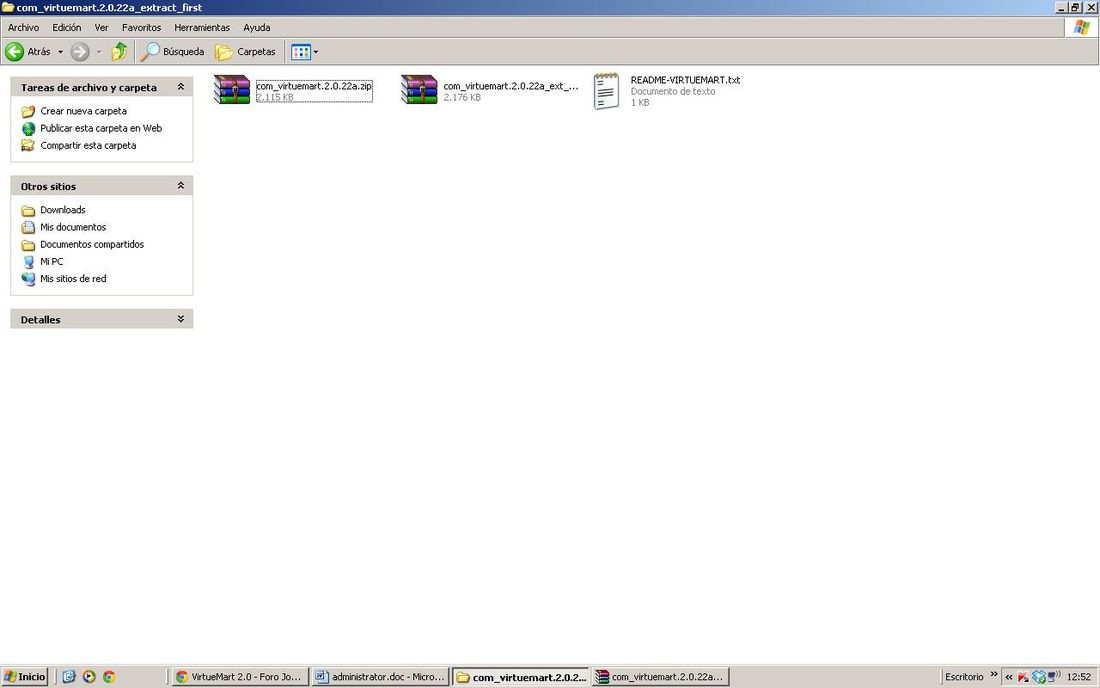Open the Ver menu
Screen dimensions: 1100x688
[x=102, y=27]
